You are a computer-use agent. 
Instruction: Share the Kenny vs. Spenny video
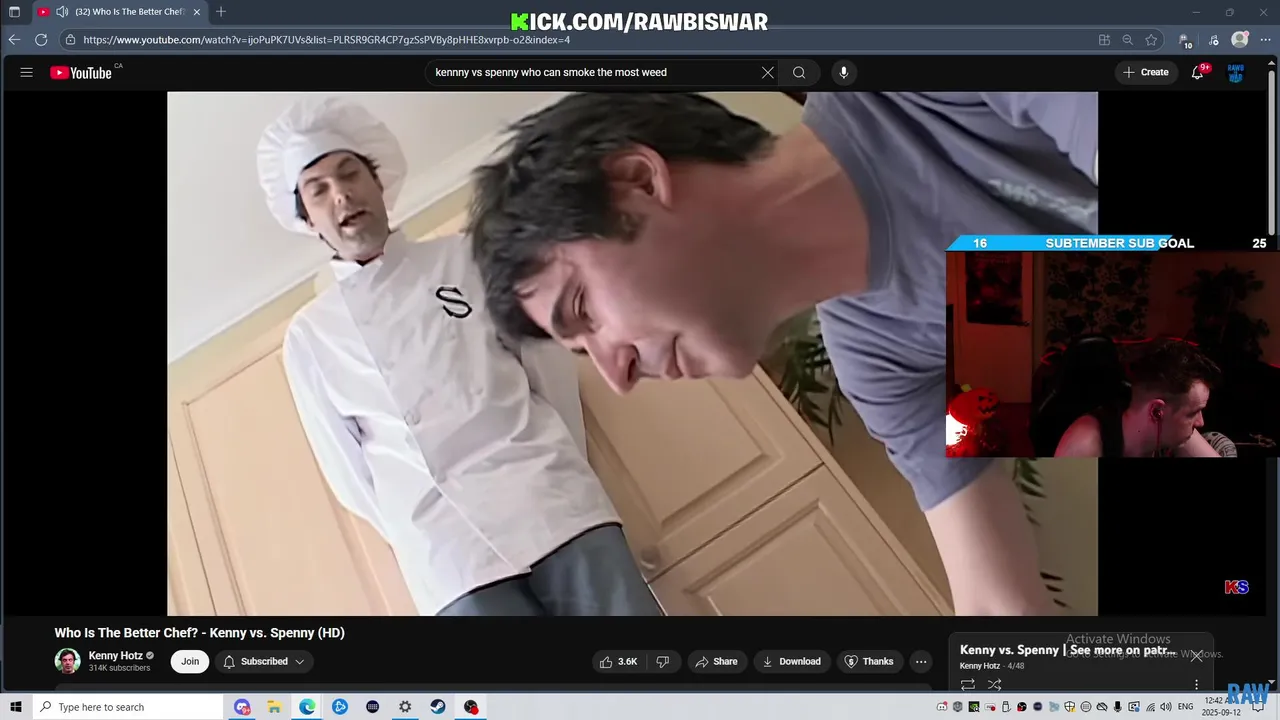(716, 661)
